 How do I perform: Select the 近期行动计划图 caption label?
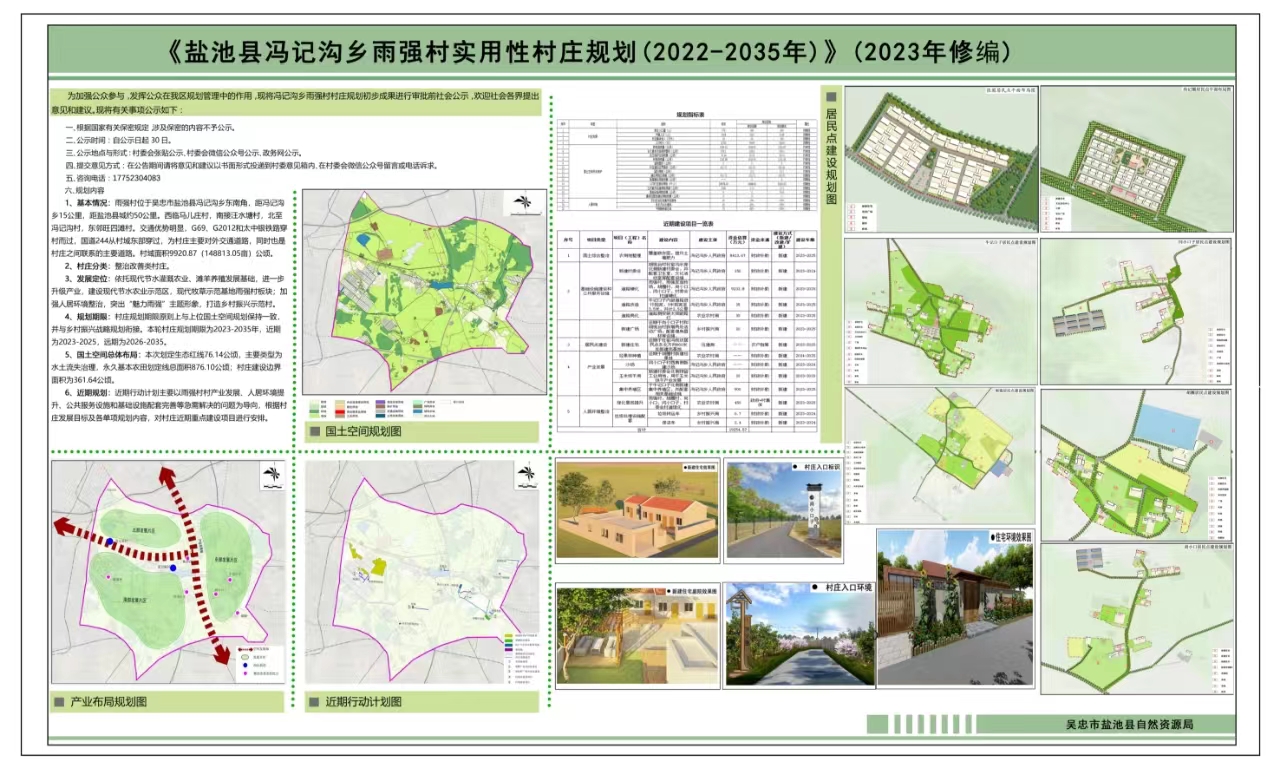(x=362, y=702)
